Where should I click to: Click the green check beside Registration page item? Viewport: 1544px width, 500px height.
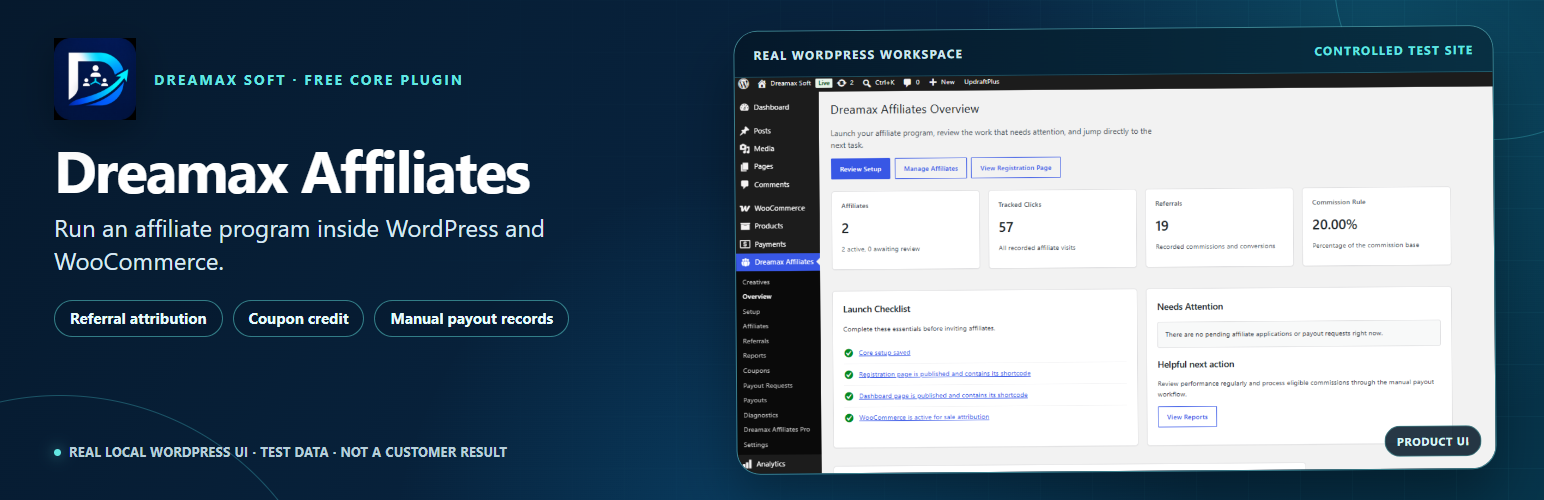click(848, 374)
